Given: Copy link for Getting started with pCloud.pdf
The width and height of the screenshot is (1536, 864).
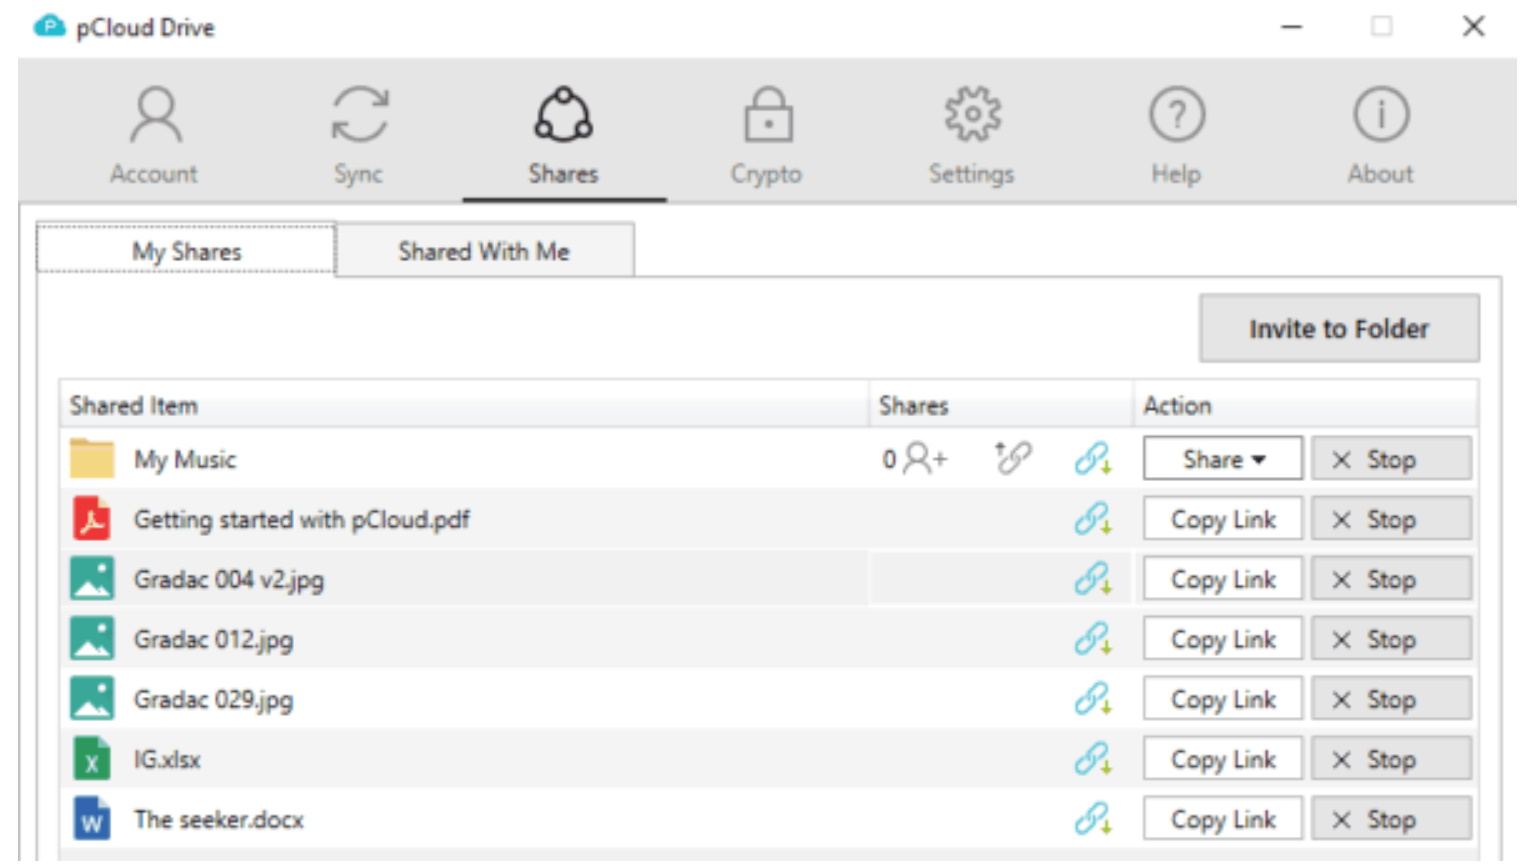Looking at the screenshot, I should (1223, 519).
